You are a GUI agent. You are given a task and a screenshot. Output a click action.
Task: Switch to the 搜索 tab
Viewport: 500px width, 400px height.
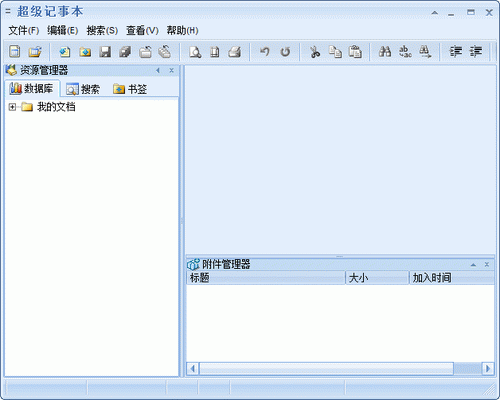point(83,89)
